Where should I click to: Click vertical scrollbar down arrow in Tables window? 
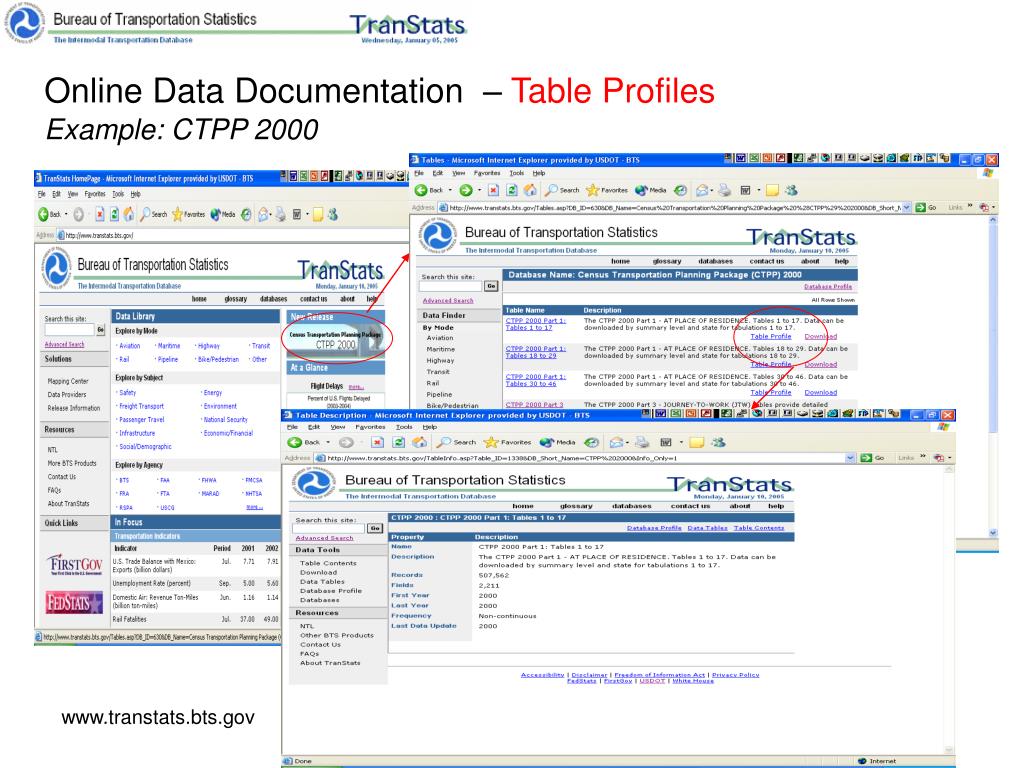993,533
